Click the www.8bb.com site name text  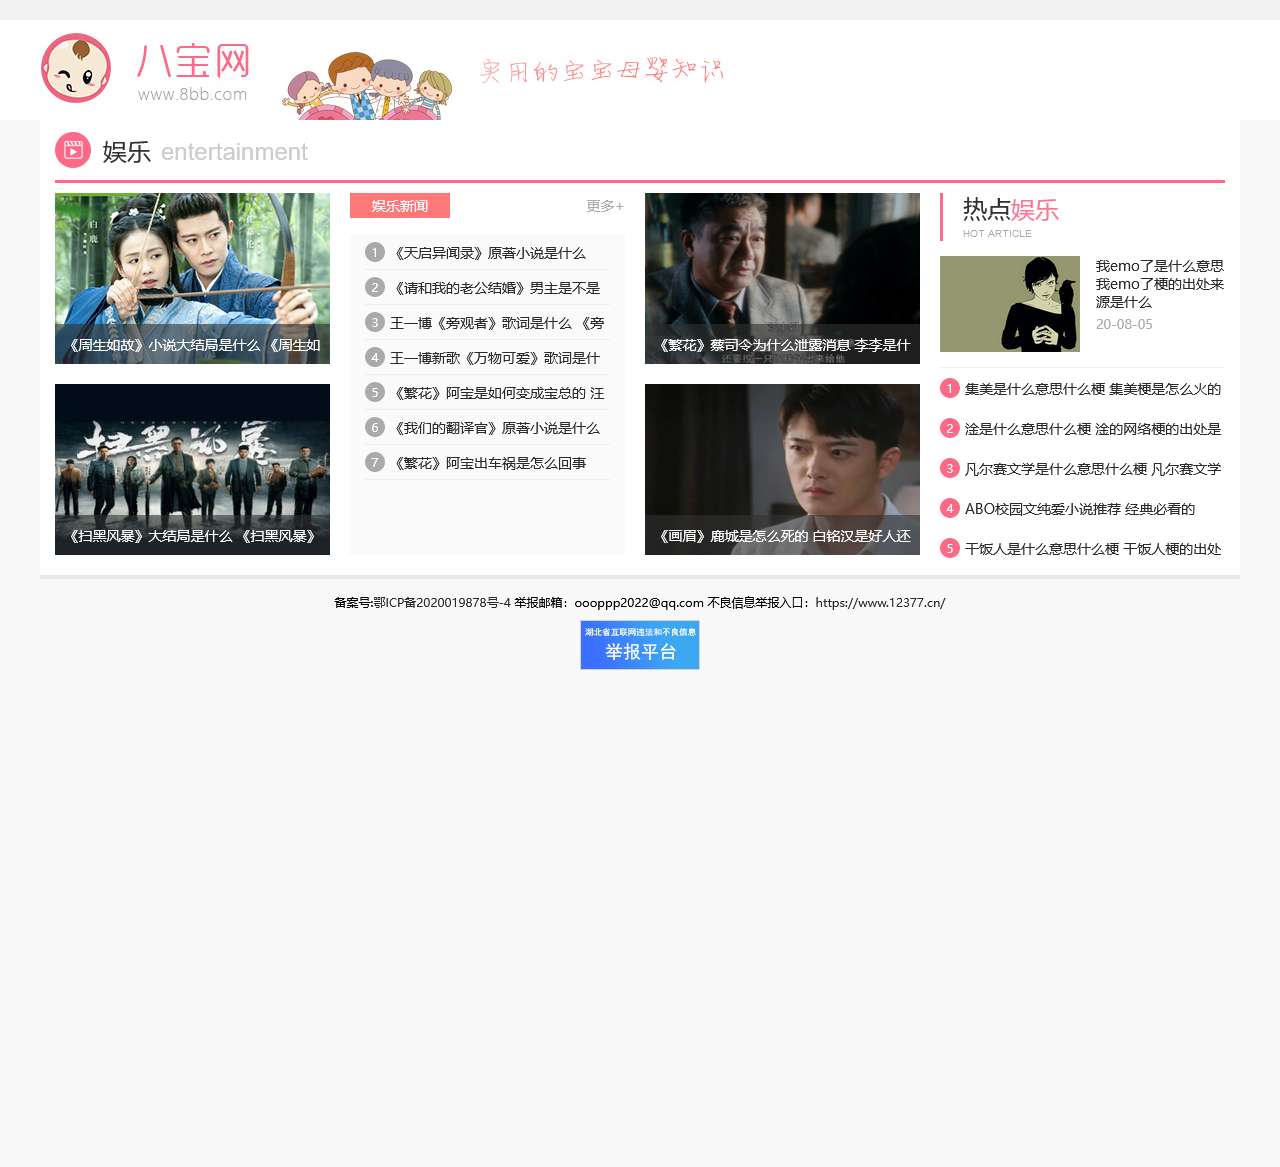tap(192, 94)
